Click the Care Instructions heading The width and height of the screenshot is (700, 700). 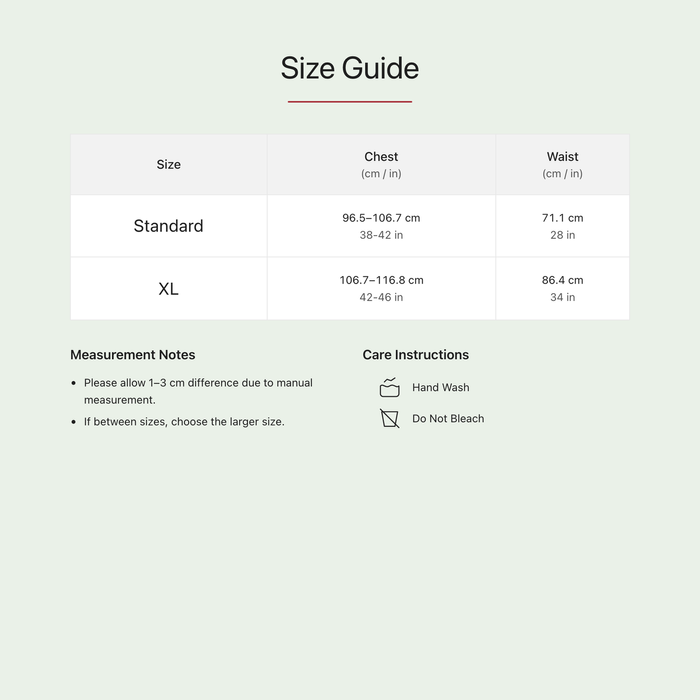[x=416, y=354]
